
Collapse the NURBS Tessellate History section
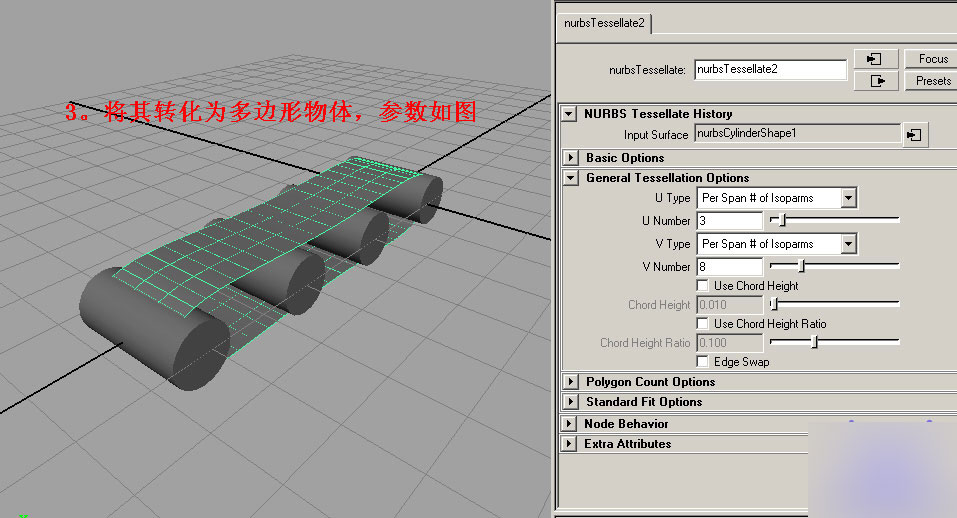point(569,113)
